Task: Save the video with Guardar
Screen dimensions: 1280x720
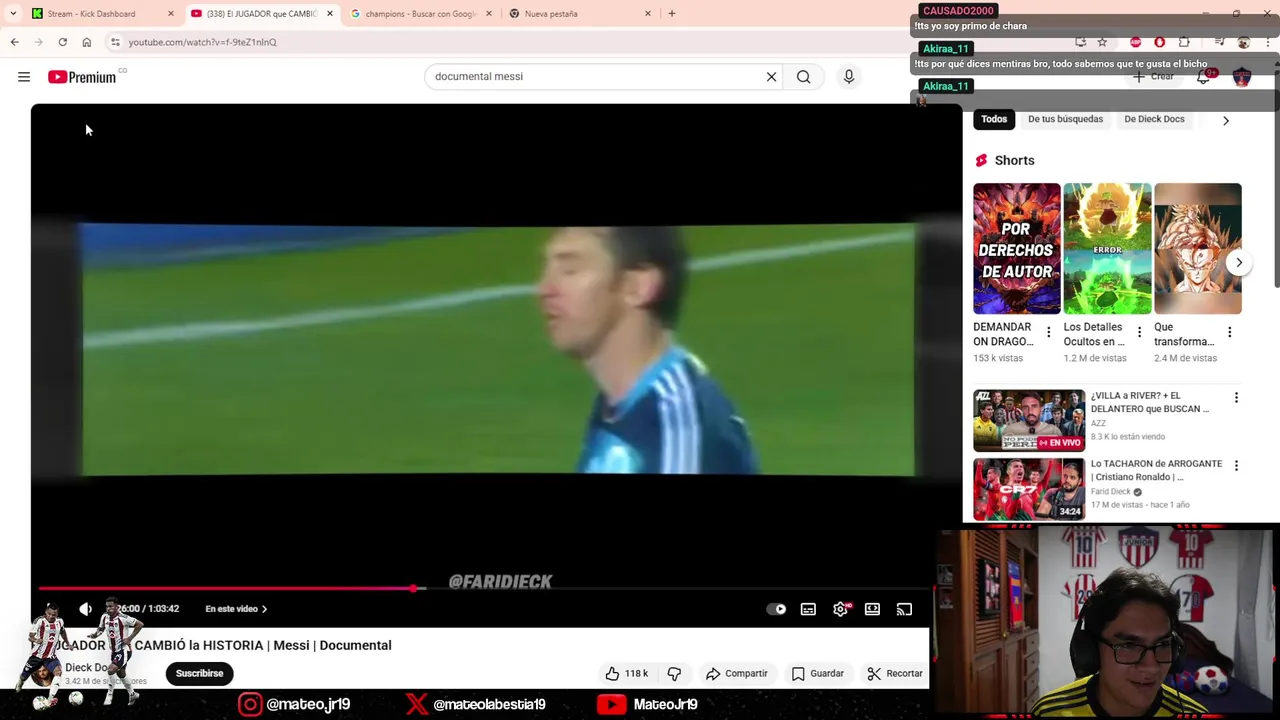Action: [x=818, y=674]
